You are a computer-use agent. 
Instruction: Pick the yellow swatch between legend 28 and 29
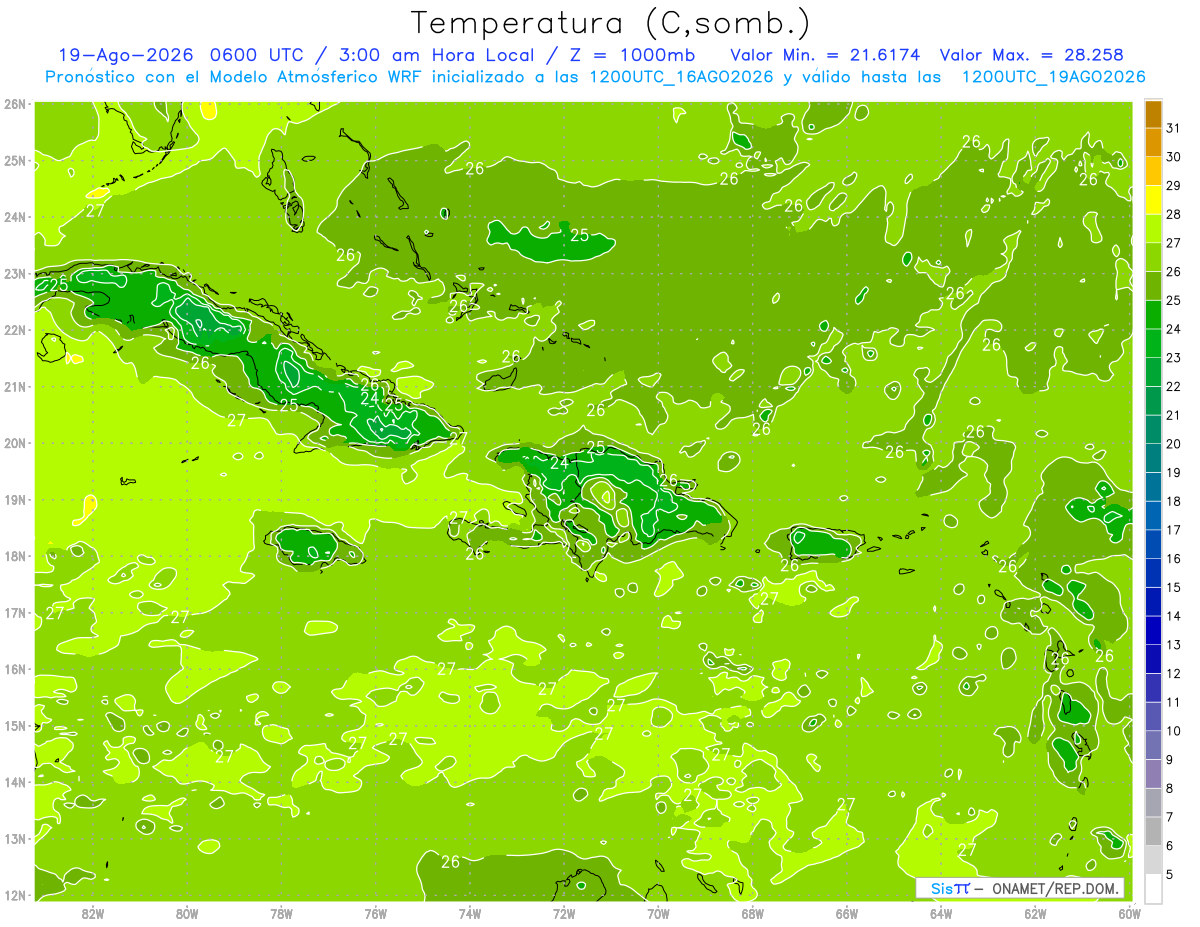coord(1153,199)
